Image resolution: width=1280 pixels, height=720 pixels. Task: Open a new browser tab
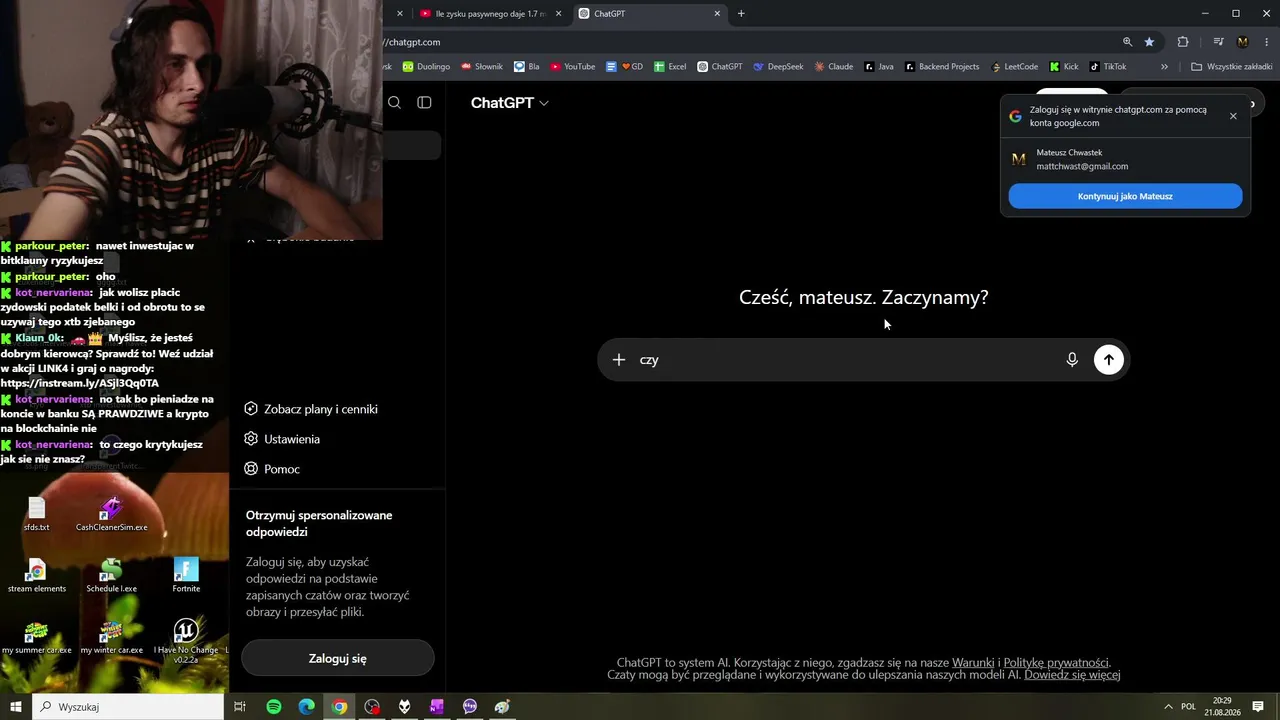coord(741,14)
